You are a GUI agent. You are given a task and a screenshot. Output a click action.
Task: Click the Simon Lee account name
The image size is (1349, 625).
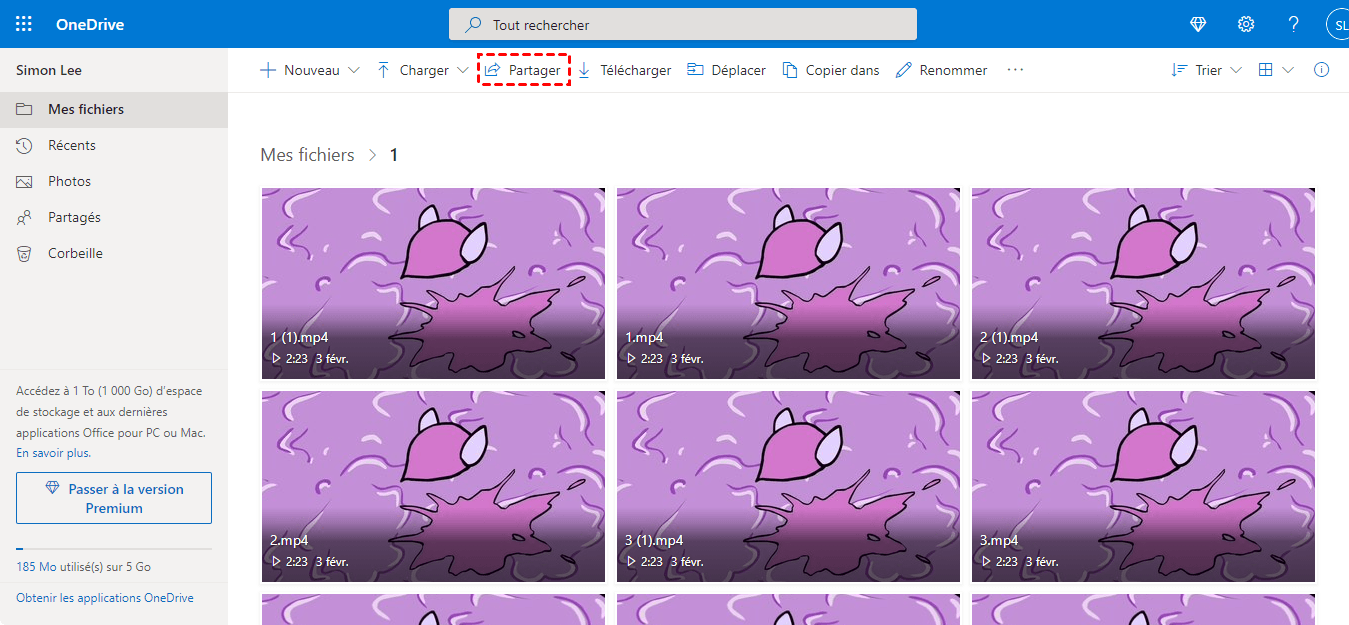[49, 70]
